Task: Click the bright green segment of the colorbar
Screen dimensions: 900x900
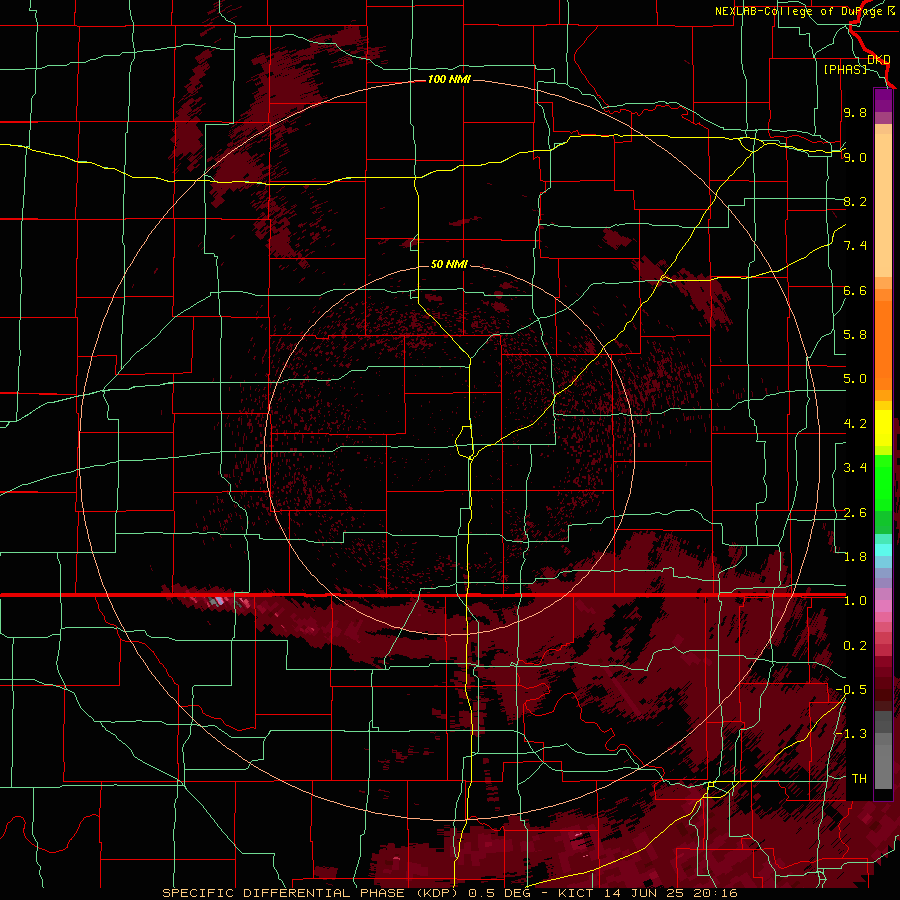Action: coord(883,482)
